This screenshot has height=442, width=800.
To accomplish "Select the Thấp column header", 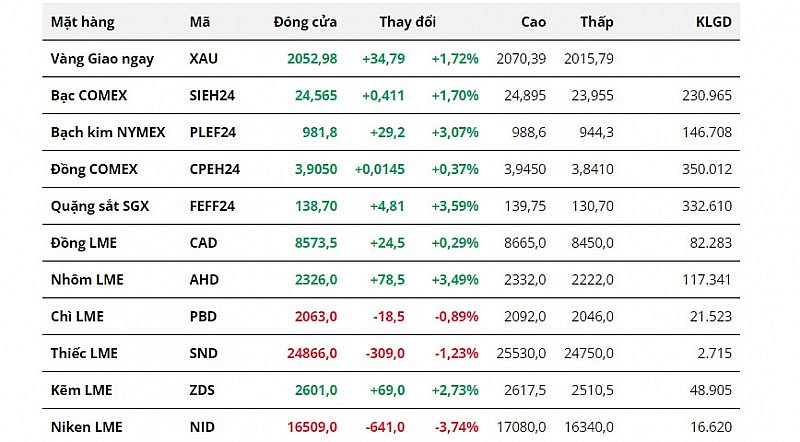I will [596, 21].
